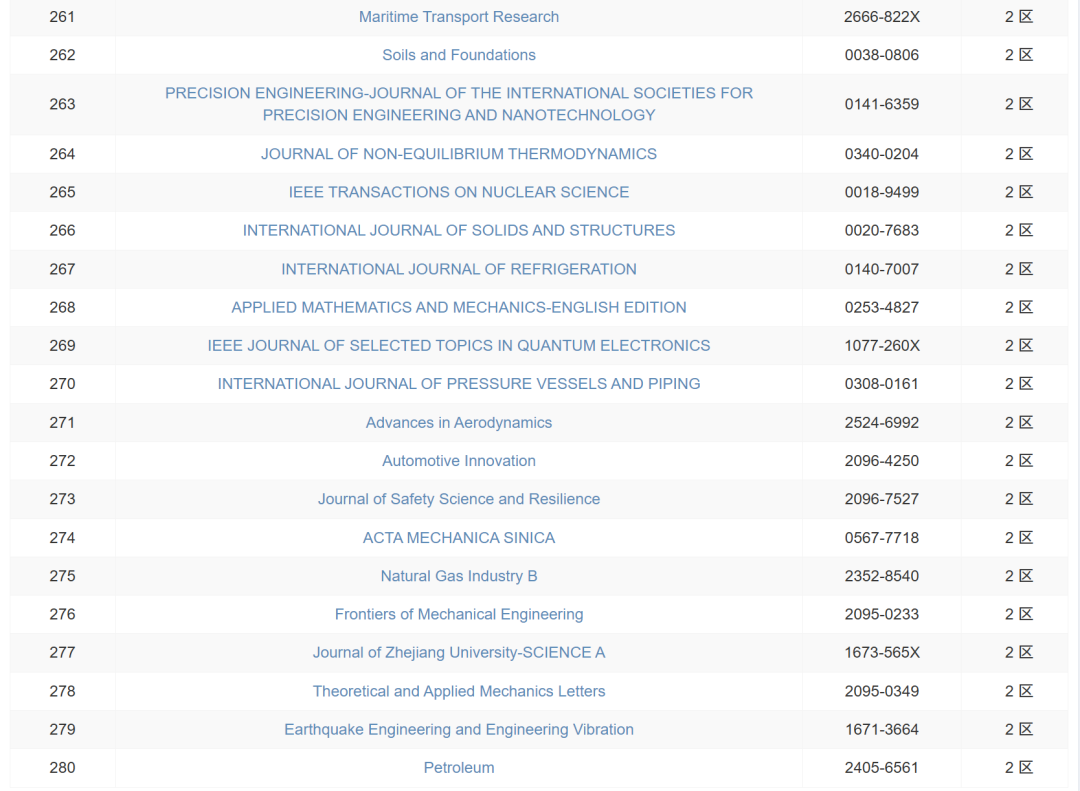Select ISSN 2352-8540 cell
This screenshot has height=791, width=1080.
click(x=882, y=576)
